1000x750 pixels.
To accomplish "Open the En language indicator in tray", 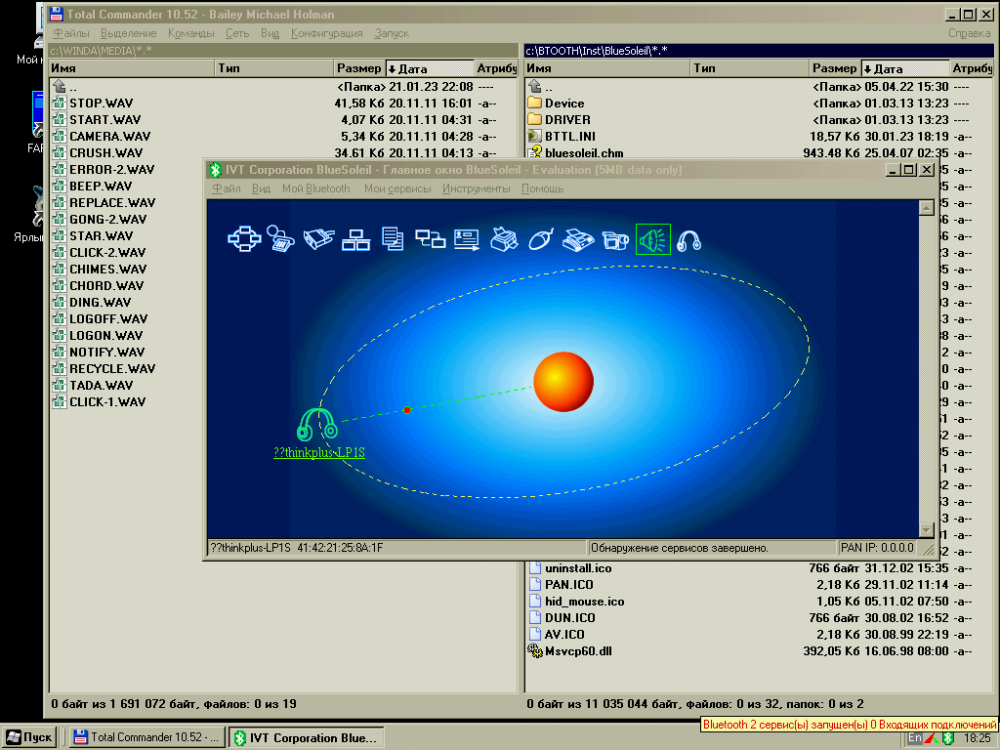I will click(914, 738).
